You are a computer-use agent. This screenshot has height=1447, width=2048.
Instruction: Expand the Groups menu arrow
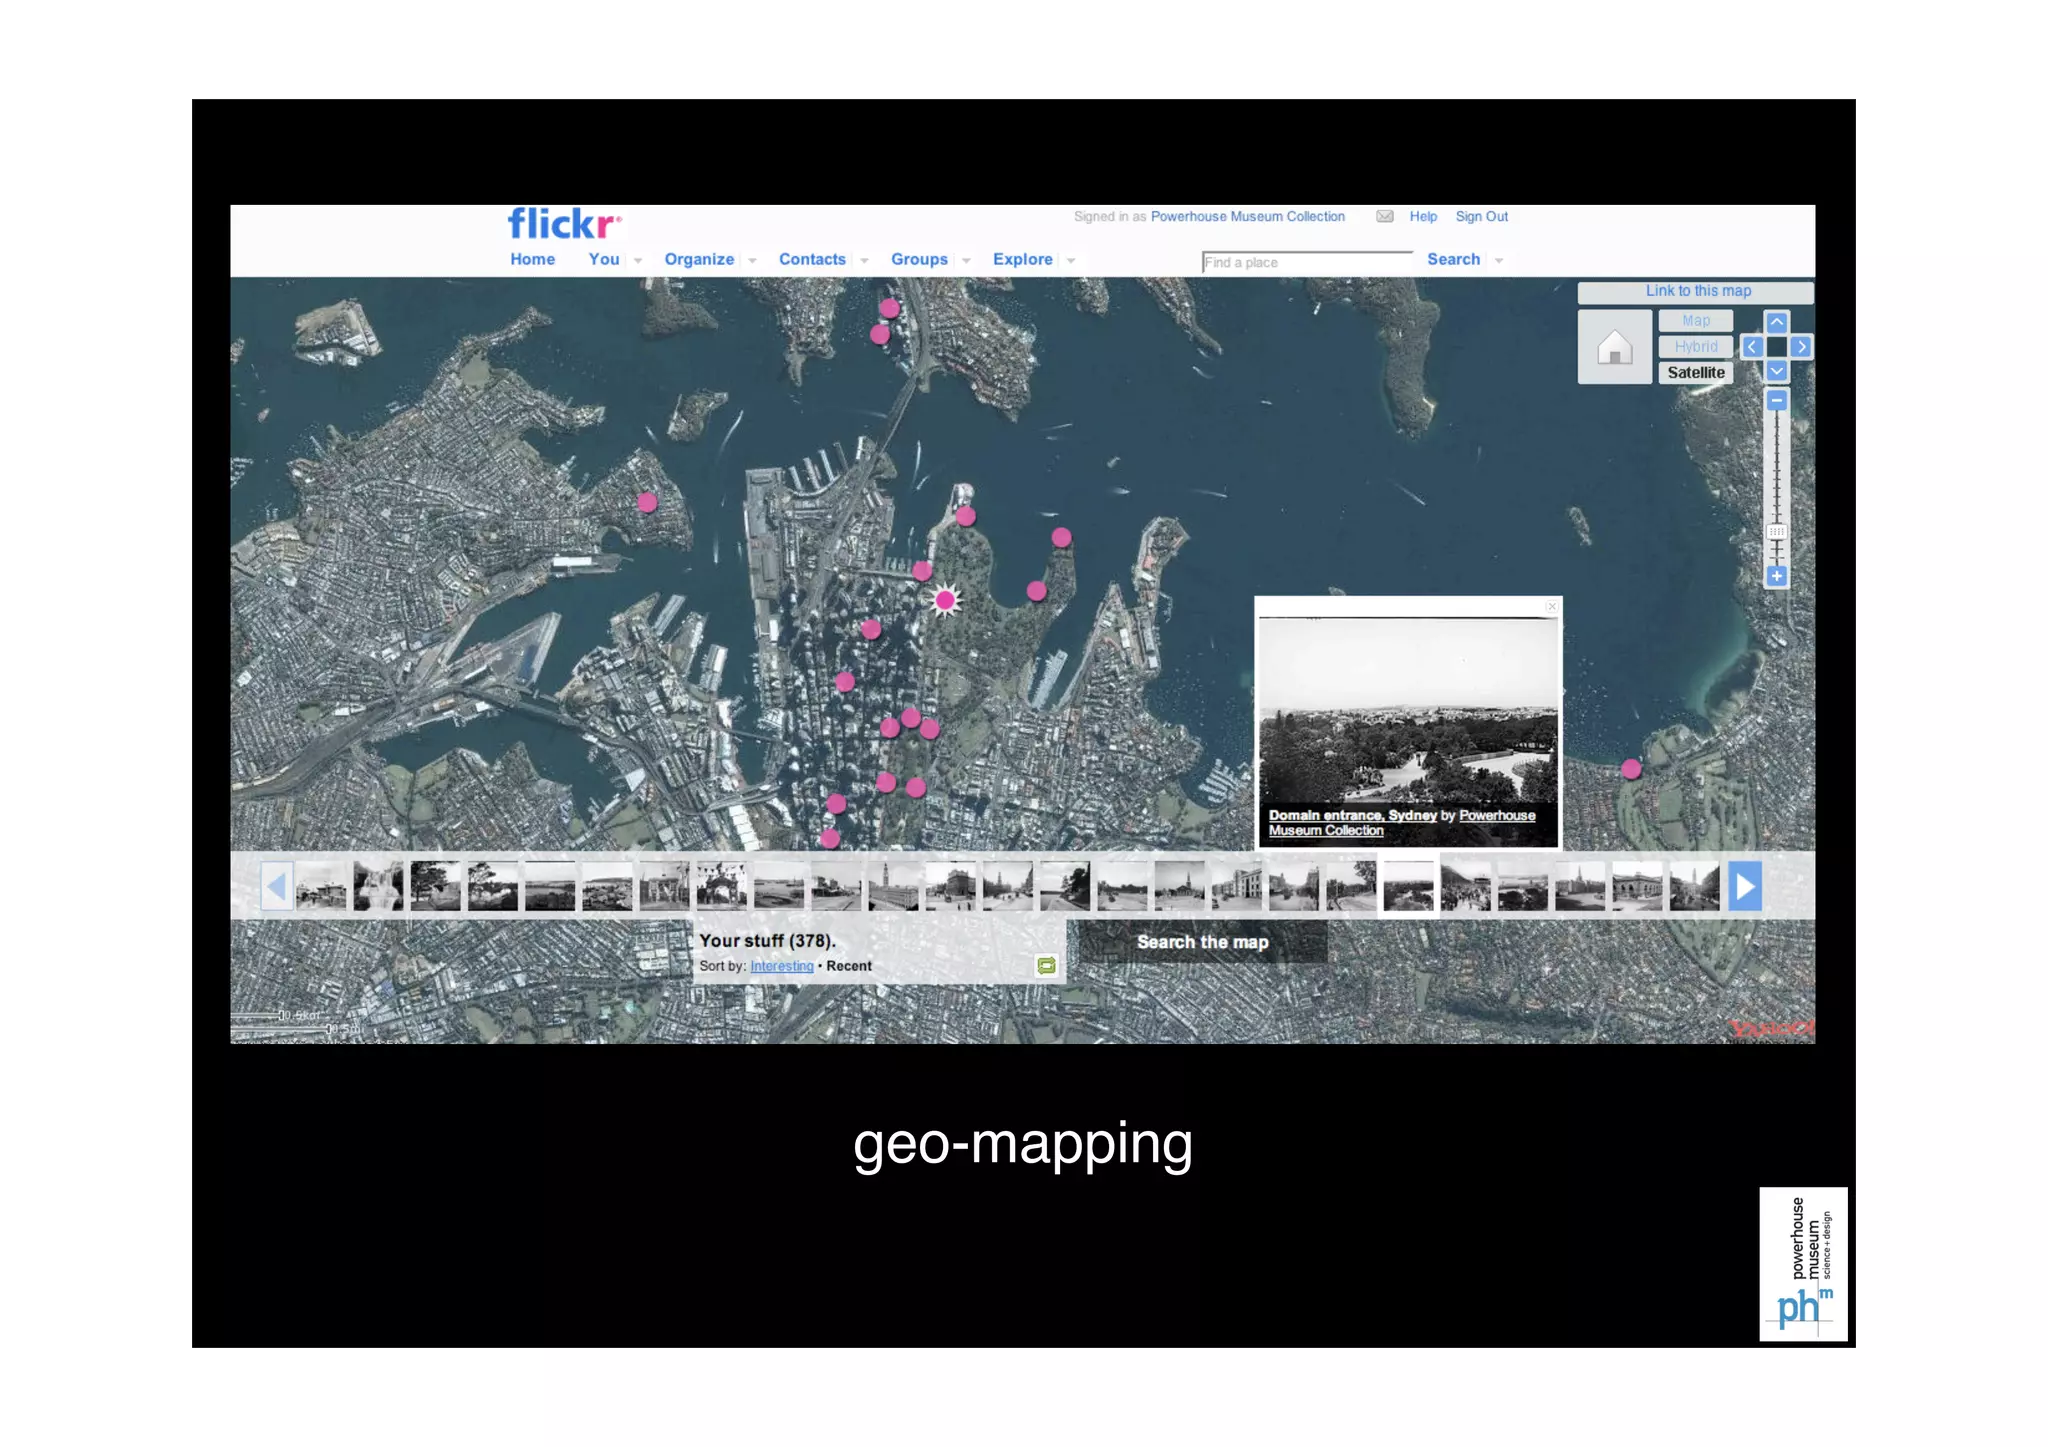[x=966, y=261]
